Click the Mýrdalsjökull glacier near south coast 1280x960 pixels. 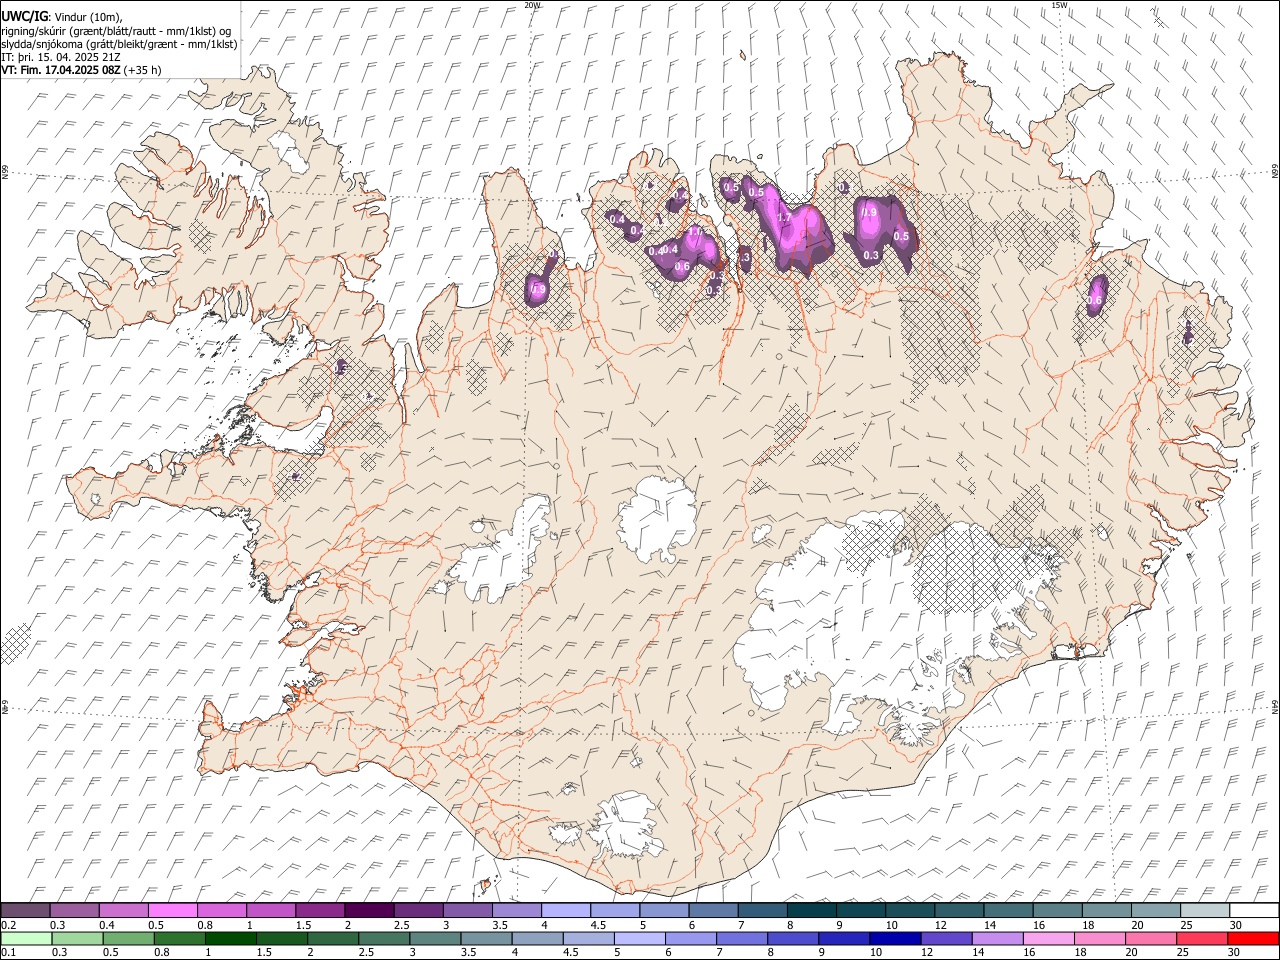point(627,826)
